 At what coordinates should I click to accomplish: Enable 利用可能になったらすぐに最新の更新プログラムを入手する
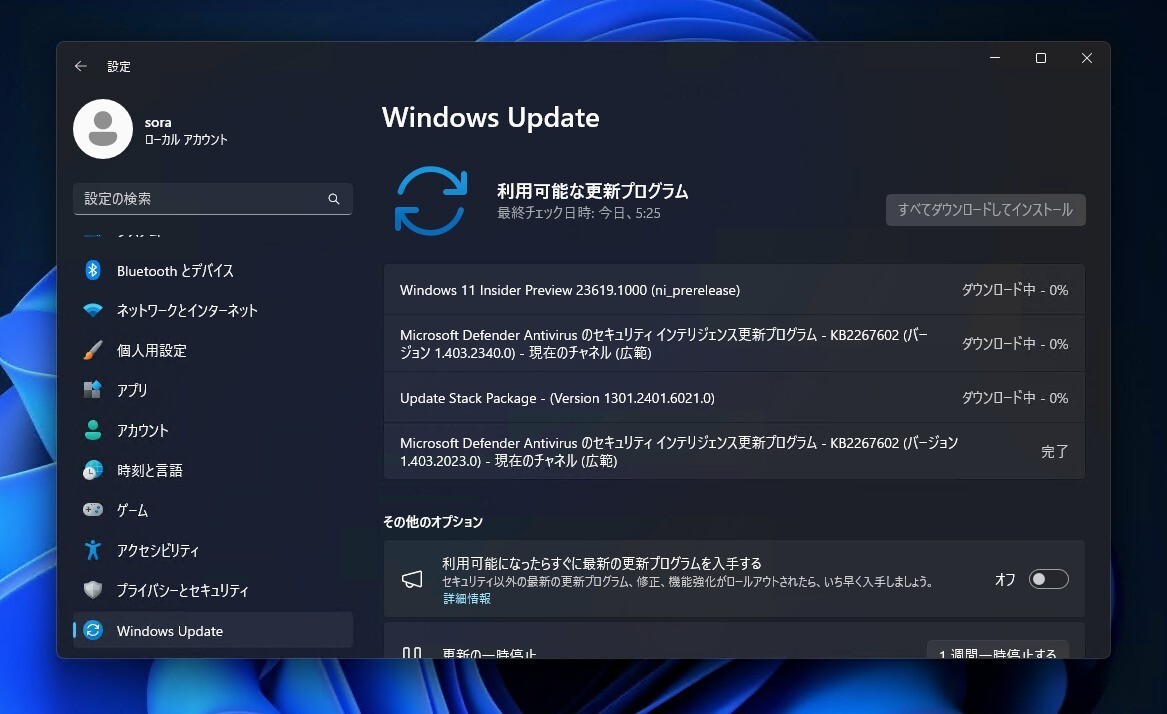pyautogui.click(x=1047, y=579)
